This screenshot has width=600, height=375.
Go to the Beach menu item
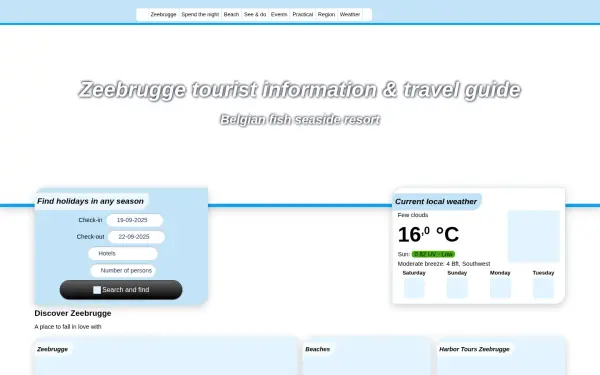231,15
